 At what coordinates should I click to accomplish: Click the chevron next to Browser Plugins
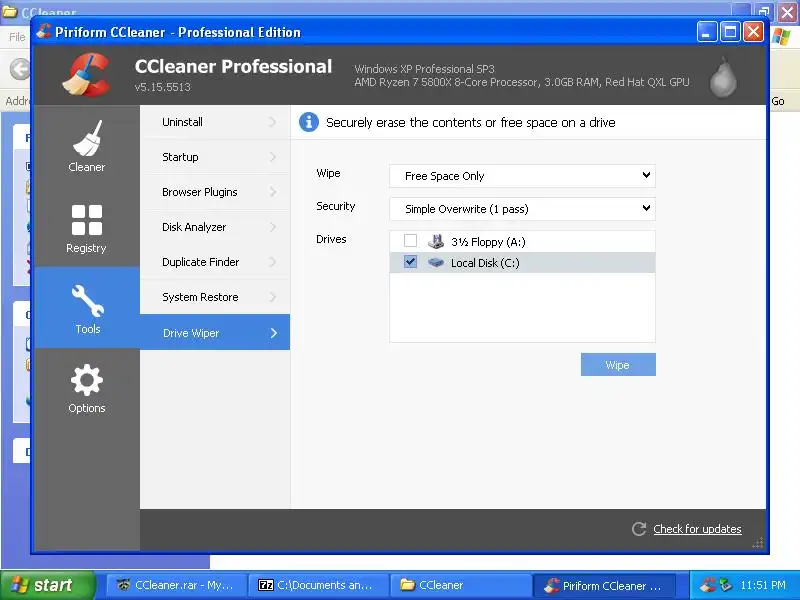(273, 192)
